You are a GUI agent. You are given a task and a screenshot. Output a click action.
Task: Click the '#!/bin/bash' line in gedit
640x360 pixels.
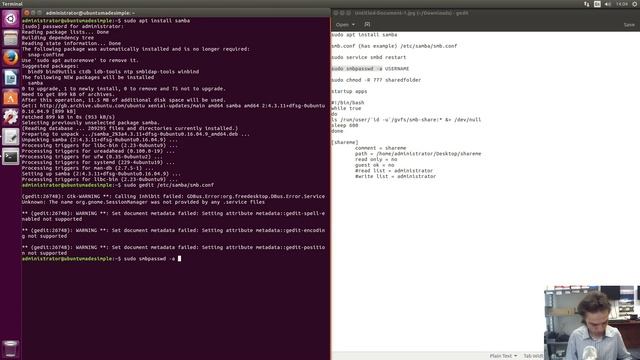(x=348, y=103)
